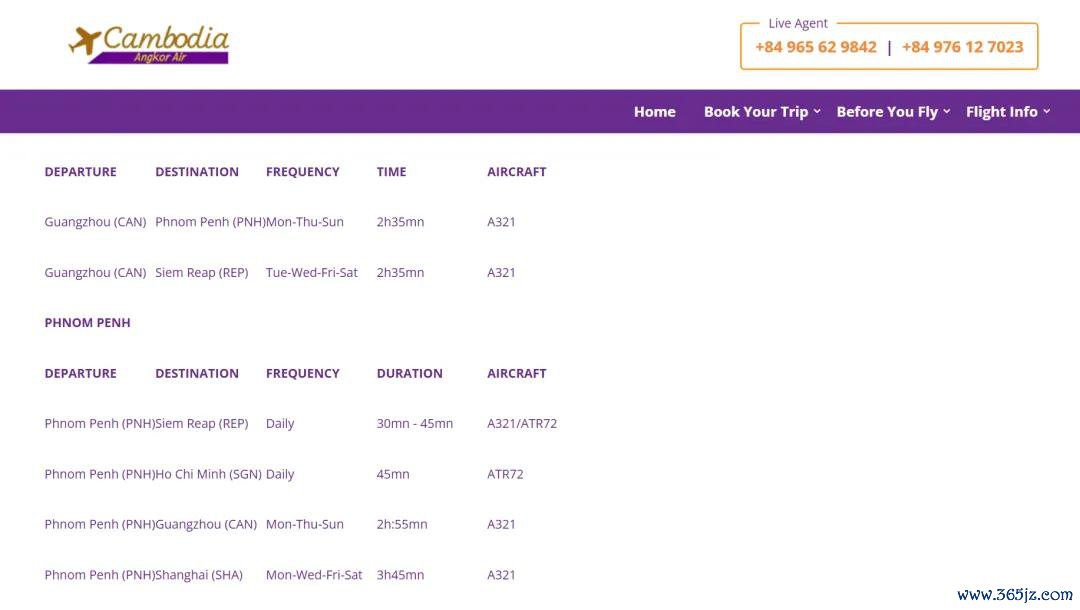The height and width of the screenshot is (610, 1080).
Task: Open the Flight Info dropdown
Action: click(1007, 112)
